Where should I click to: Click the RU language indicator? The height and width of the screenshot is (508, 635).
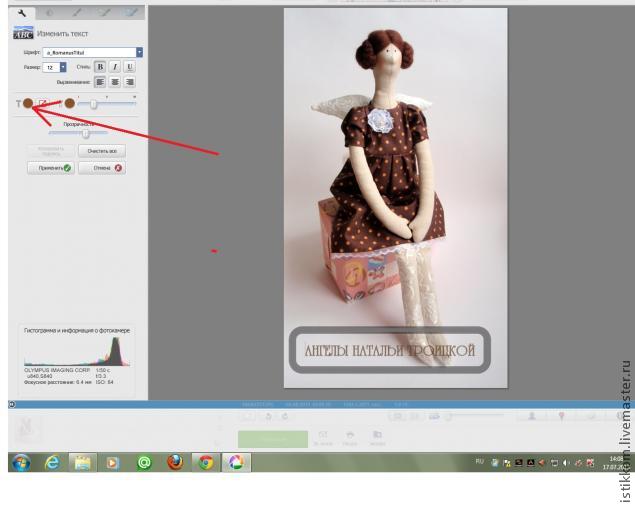tap(479, 461)
